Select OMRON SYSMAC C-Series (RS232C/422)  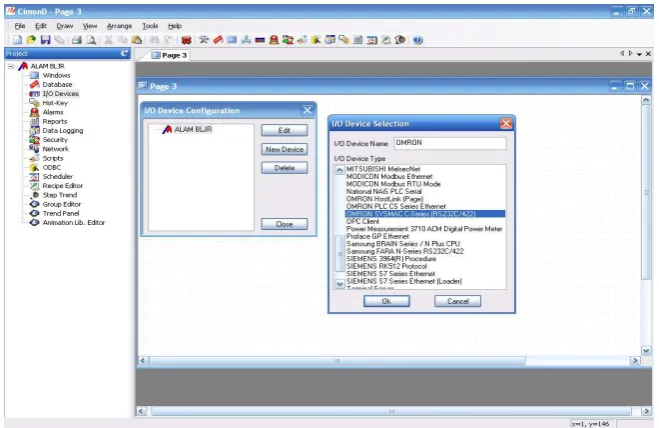pyautogui.click(x=425, y=214)
